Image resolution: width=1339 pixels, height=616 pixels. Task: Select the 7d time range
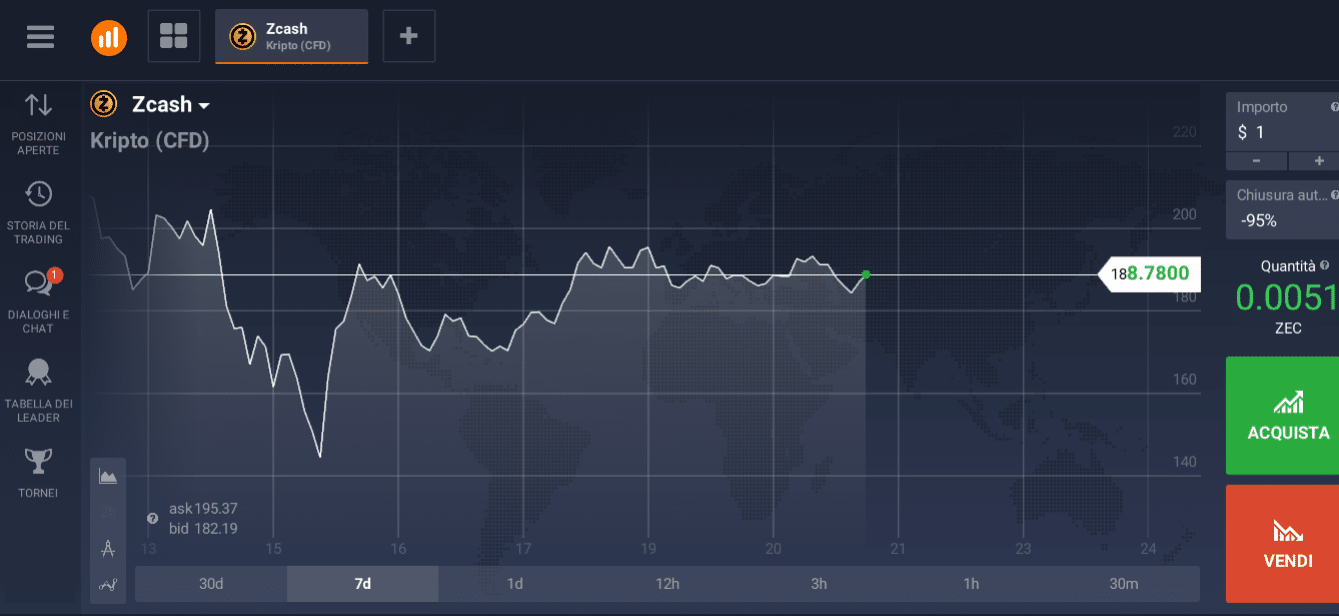click(x=363, y=584)
